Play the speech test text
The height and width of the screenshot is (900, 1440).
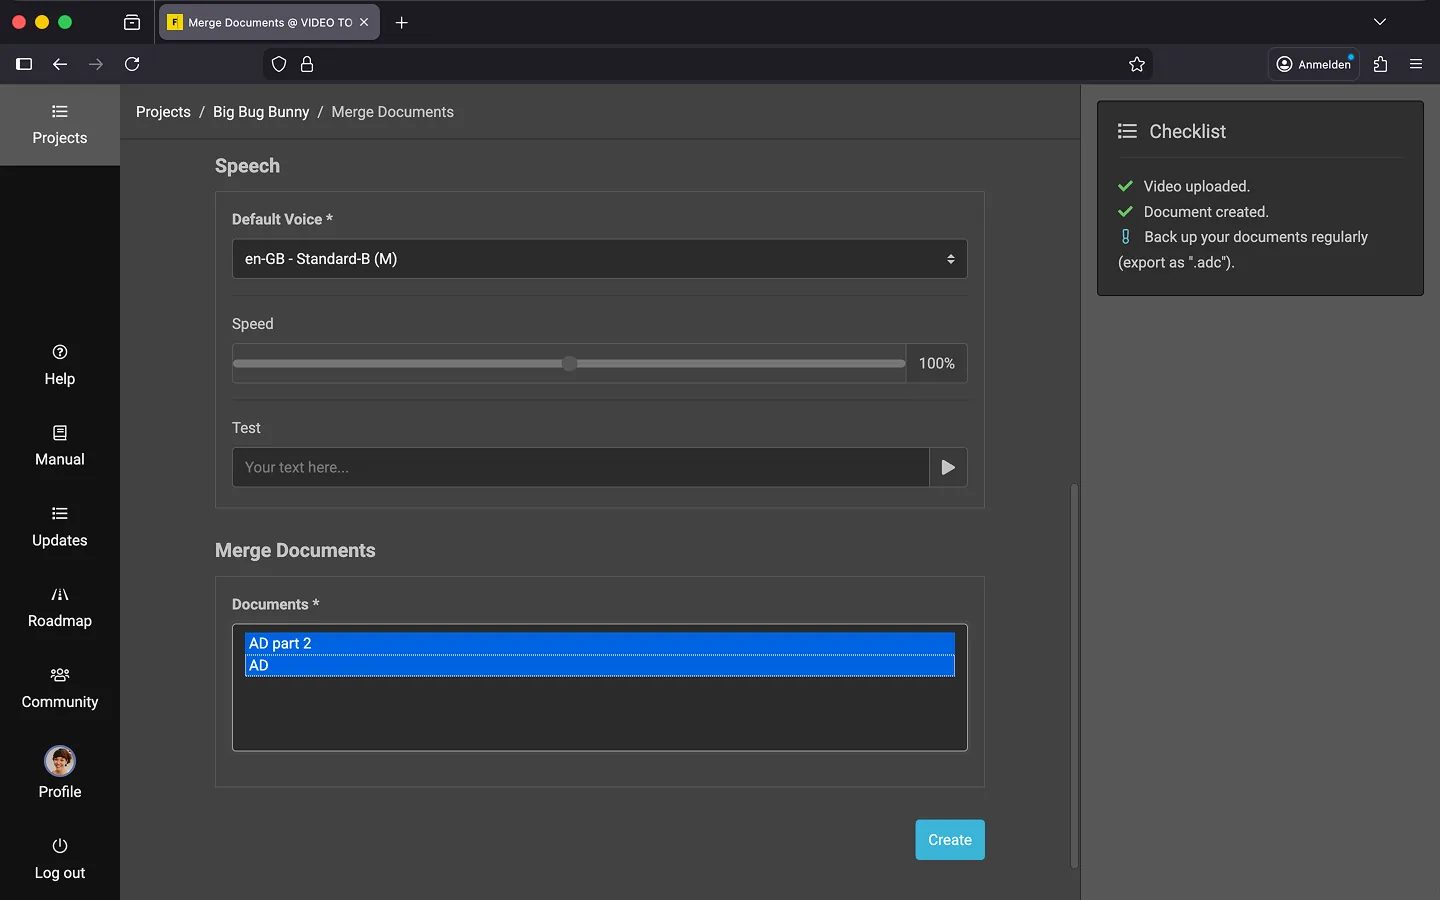point(948,467)
